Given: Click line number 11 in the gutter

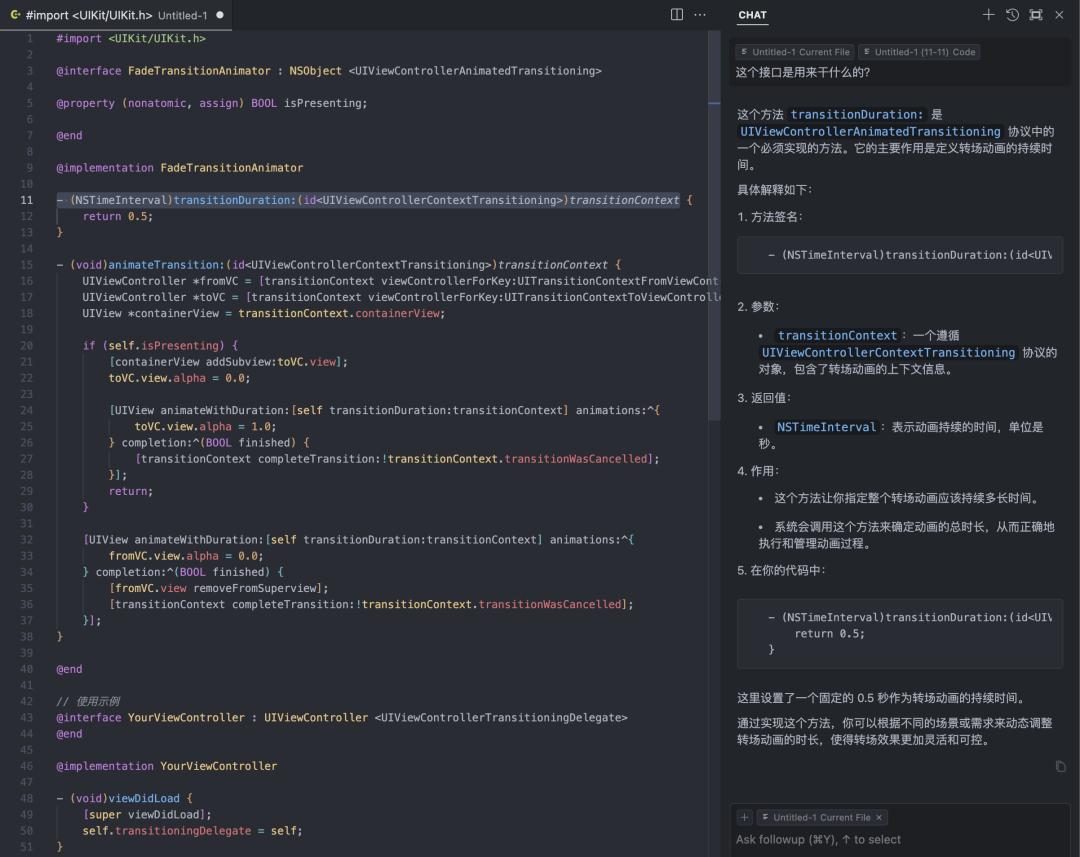Looking at the screenshot, I should 27,200.
